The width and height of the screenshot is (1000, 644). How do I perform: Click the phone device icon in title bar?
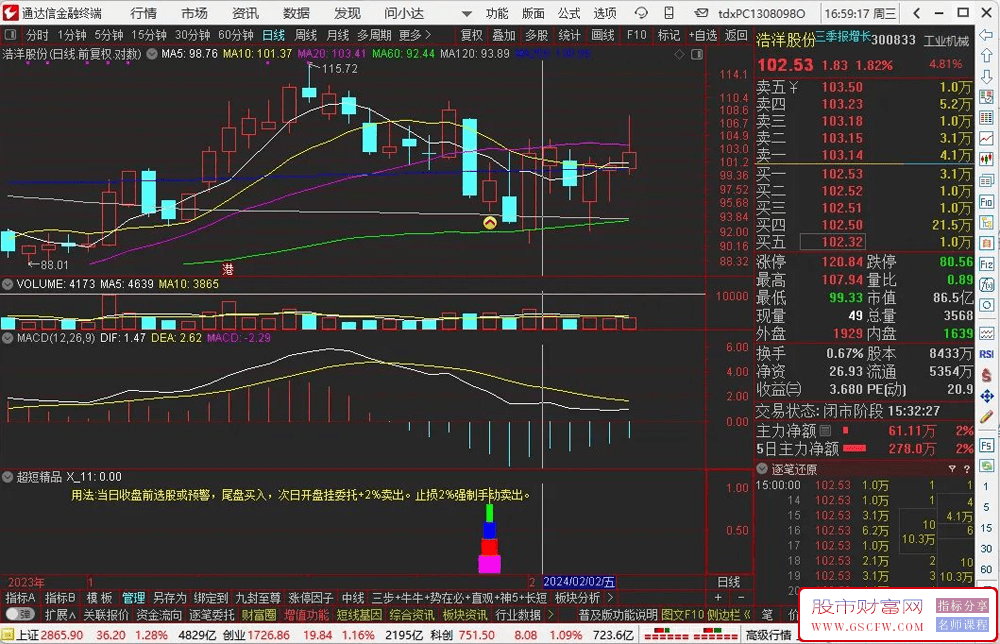[x=668, y=13]
